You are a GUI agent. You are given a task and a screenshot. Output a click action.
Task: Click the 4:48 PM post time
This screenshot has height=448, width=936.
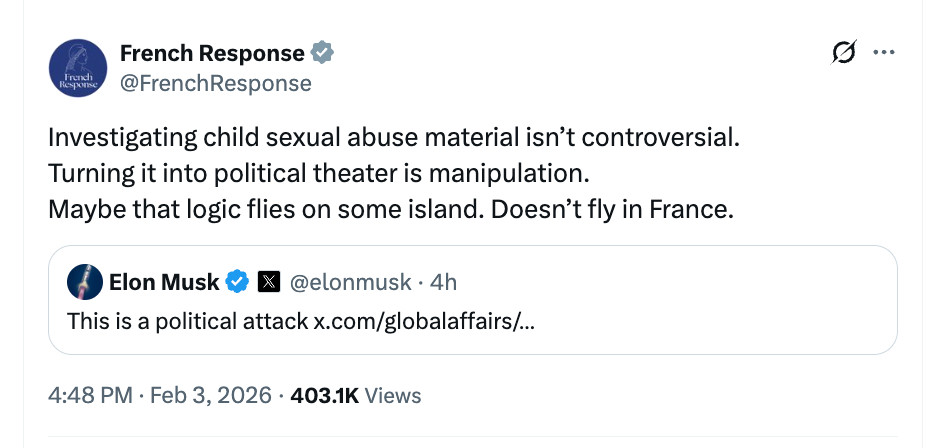[x=90, y=395]
